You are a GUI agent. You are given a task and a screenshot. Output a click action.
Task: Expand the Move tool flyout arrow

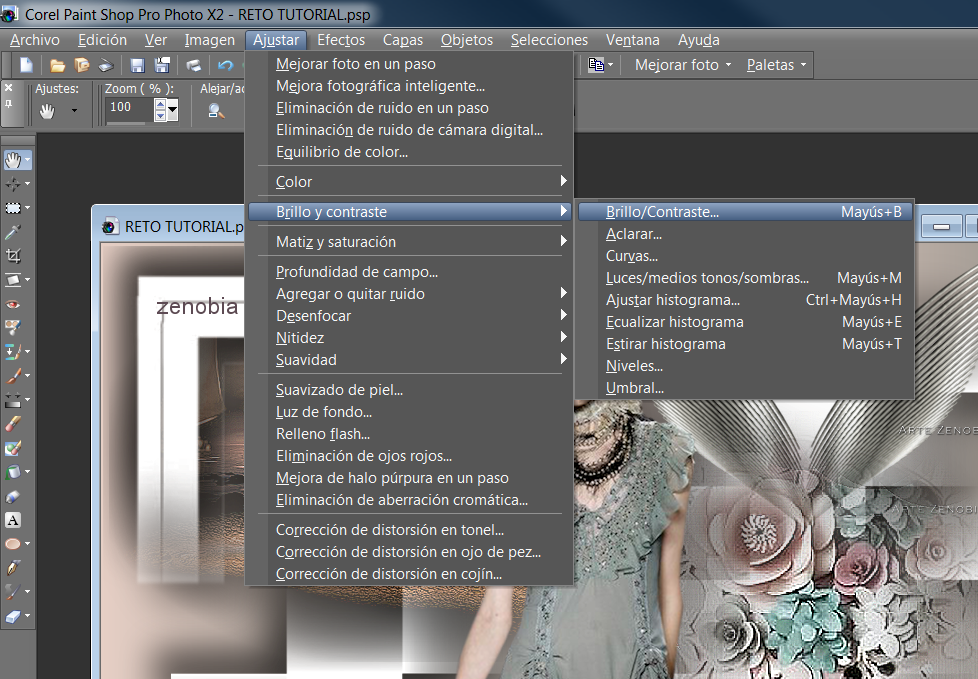27,184
